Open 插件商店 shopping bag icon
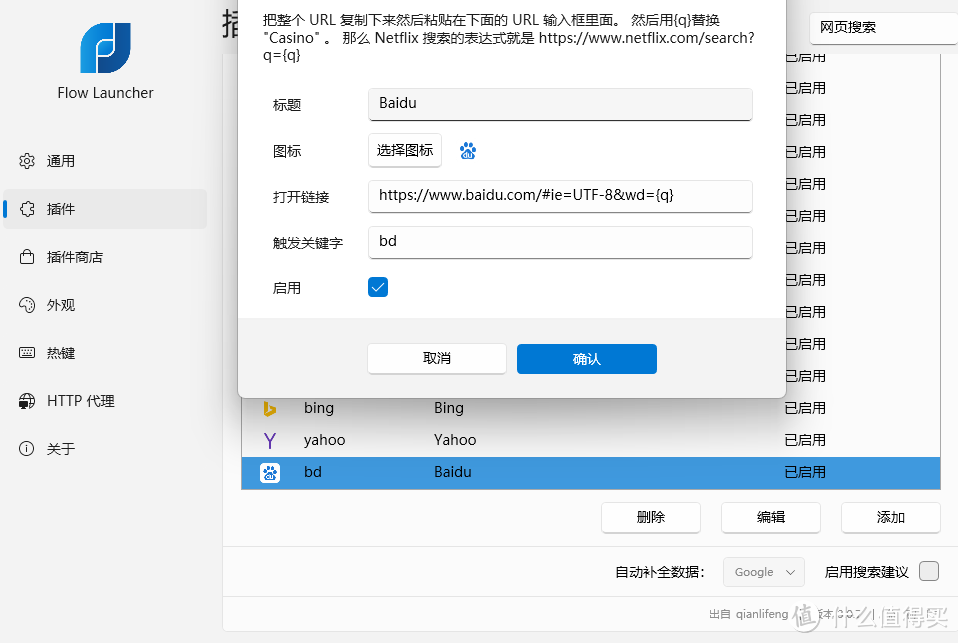The width and height of the screenshot is (958, 643). [x=27, y=257]
